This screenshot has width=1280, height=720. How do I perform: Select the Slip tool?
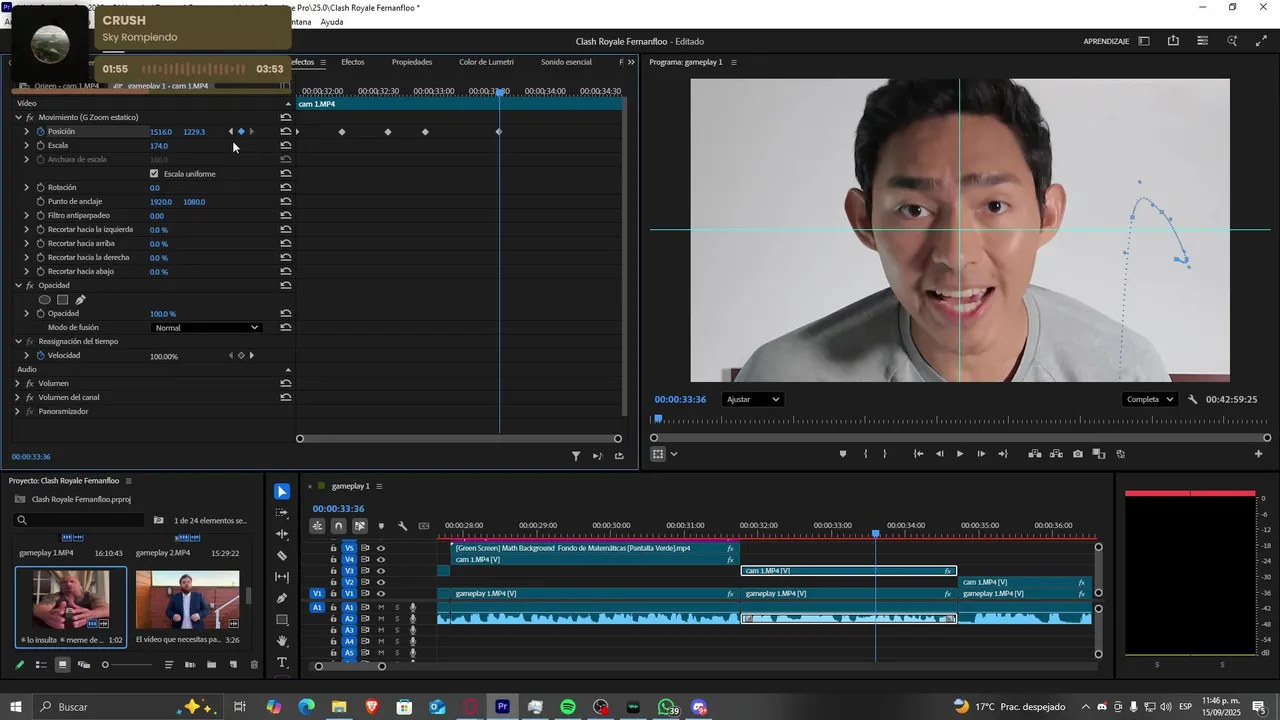(x=282, y=577)
